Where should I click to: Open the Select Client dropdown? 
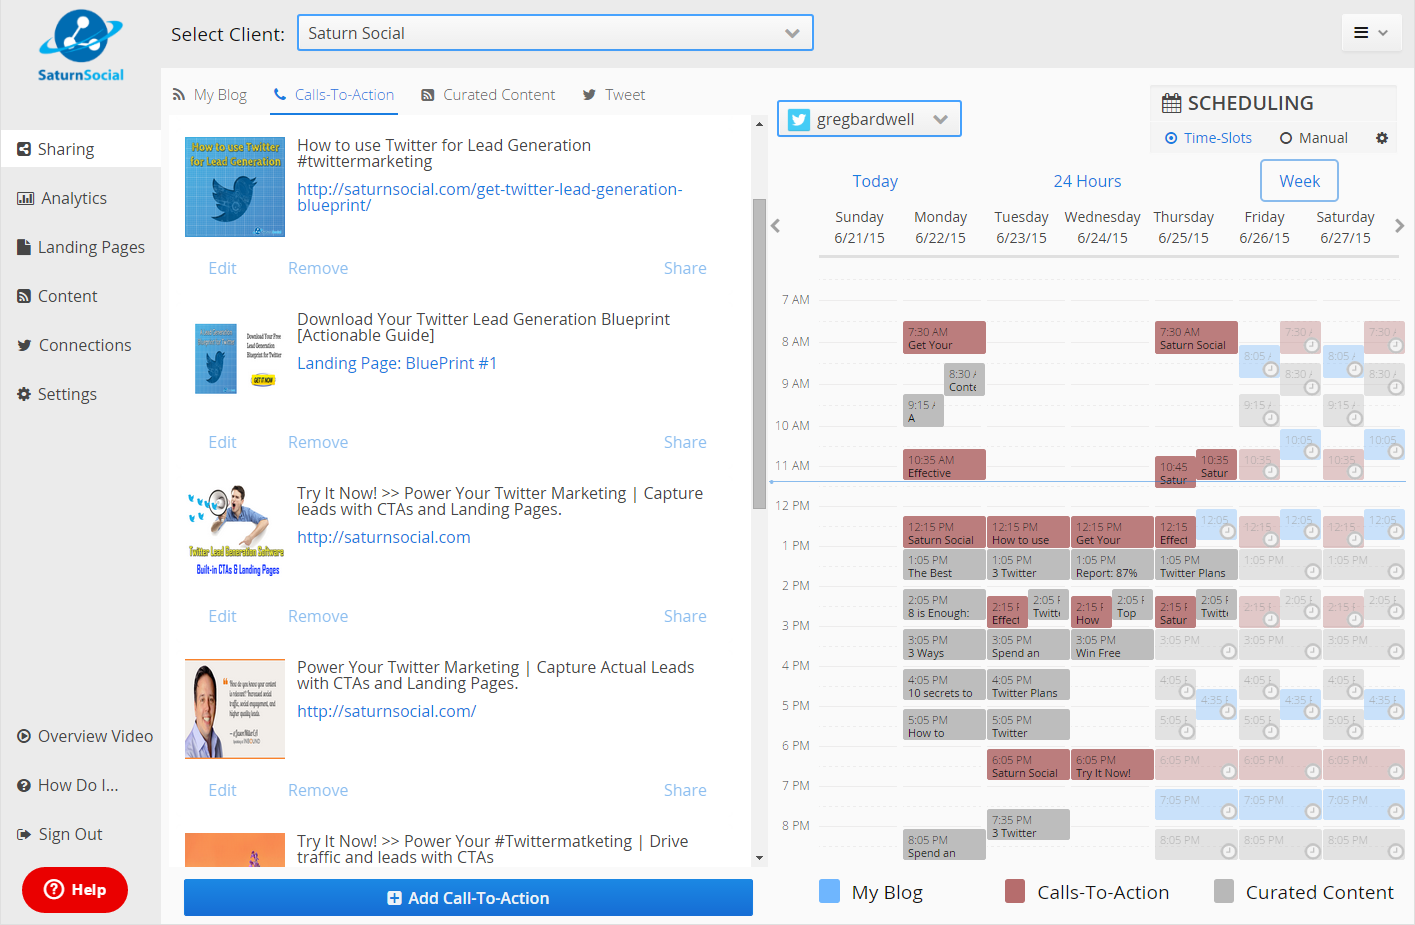[x=555, y=33]
